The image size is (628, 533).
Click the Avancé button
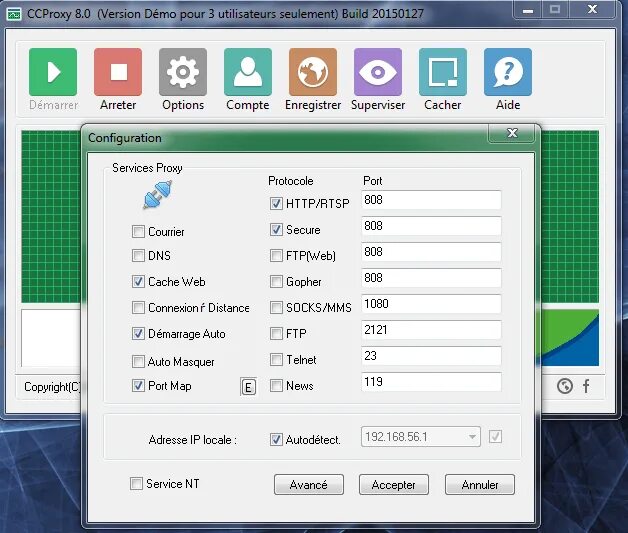pos(309,485)
